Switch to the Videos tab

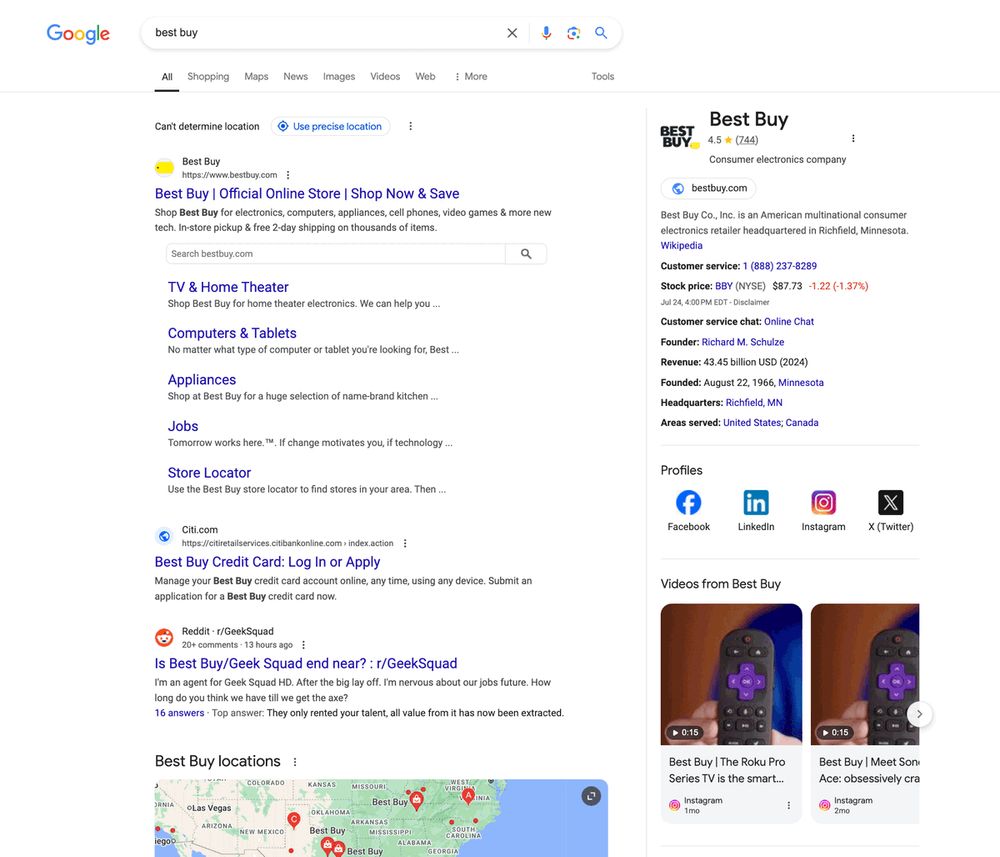point(385,77)
